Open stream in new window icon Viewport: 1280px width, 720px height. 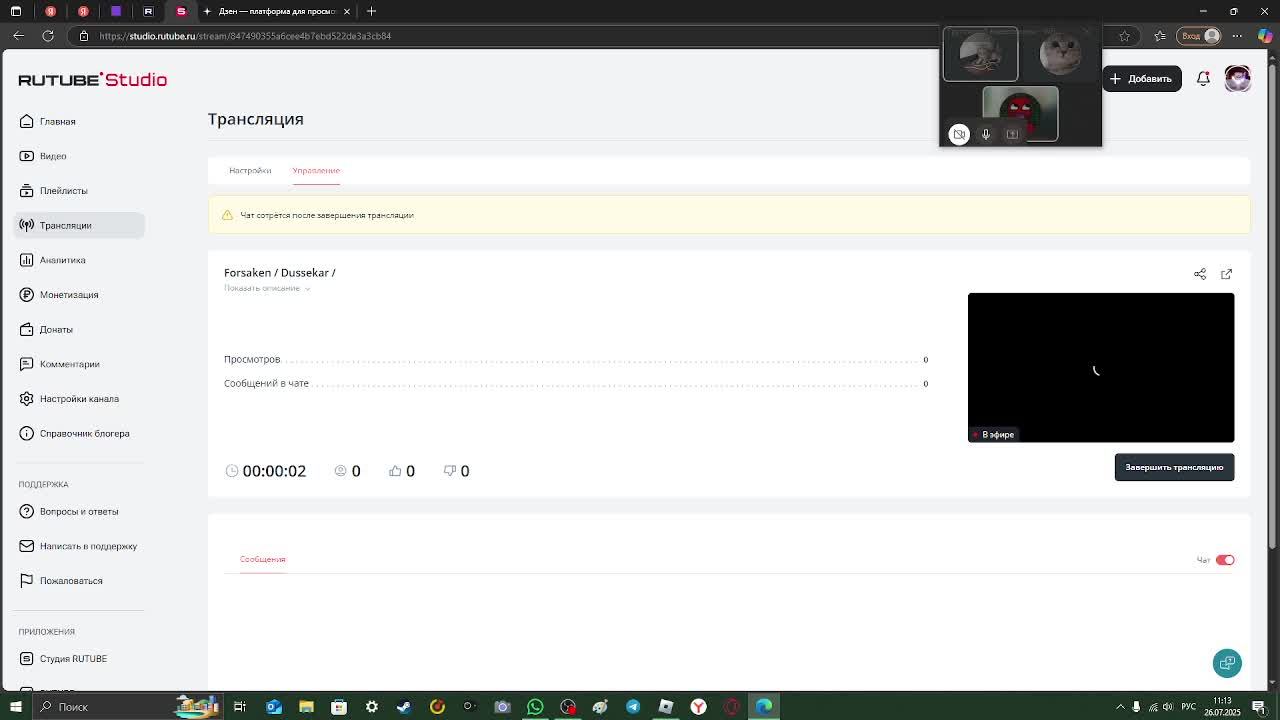pos(1226,274)
